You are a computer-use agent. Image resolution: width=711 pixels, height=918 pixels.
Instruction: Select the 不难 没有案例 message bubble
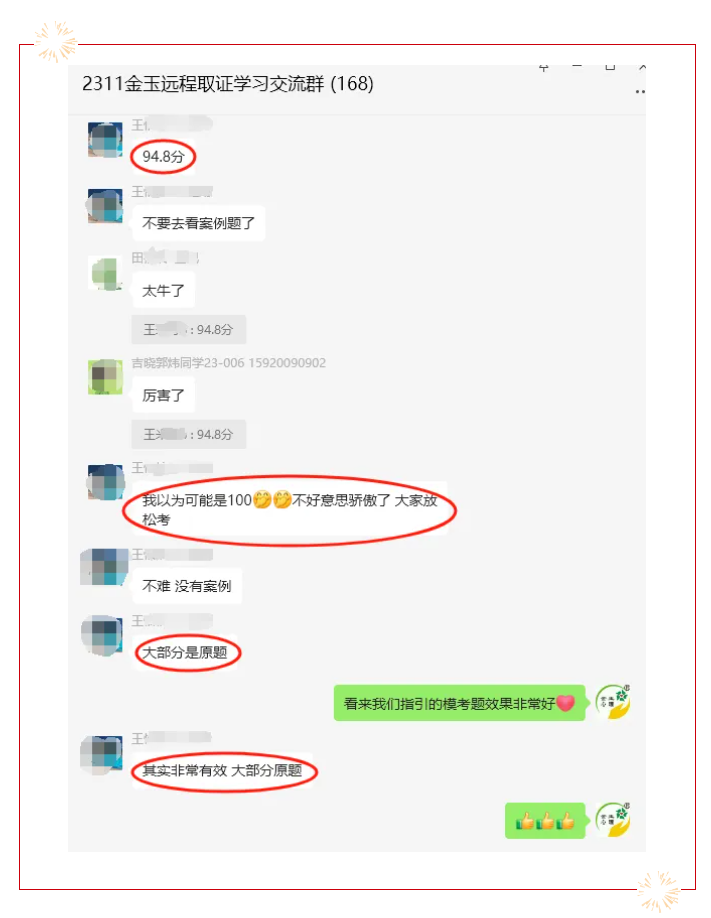pos(187,585)
